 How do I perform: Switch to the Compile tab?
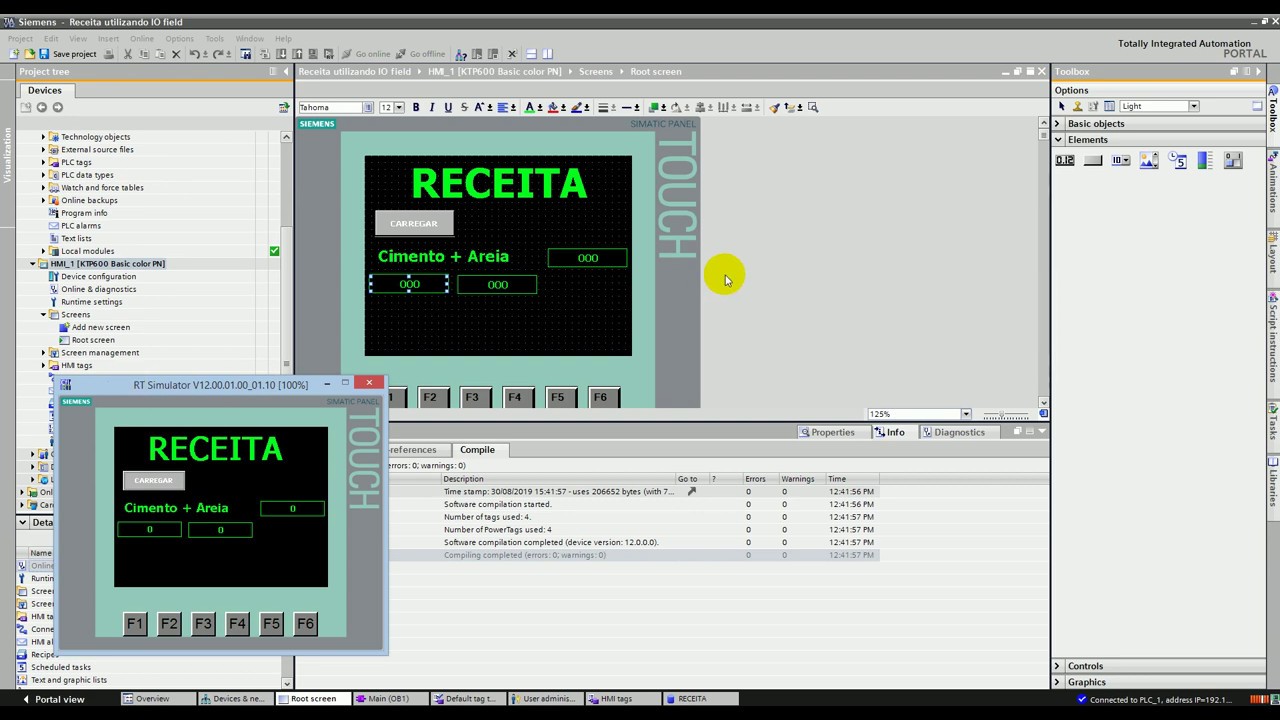(477, 450)
